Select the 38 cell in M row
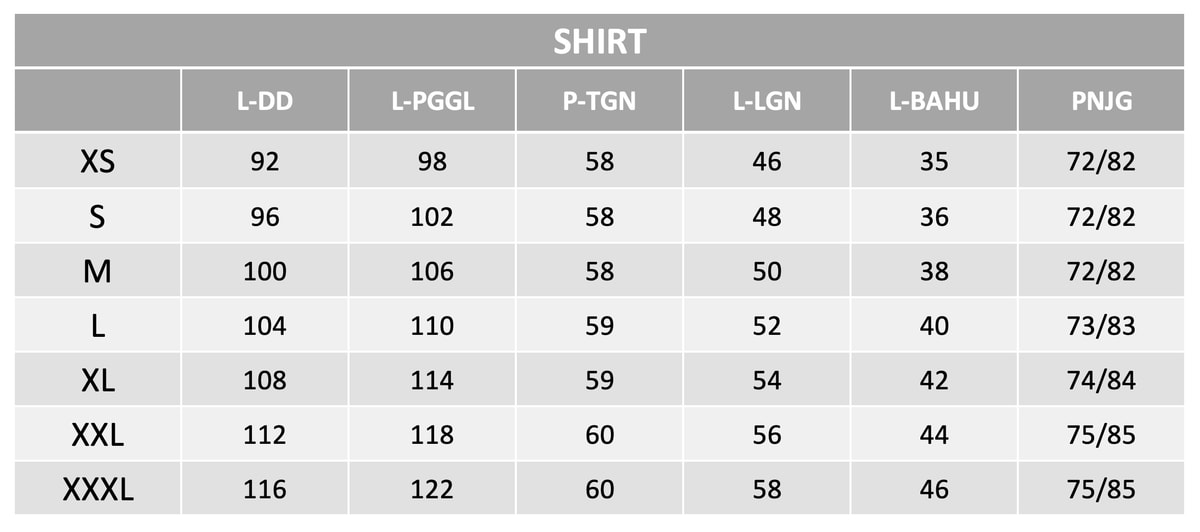Viewport: 1200px width, 532px height. [x=934, y=271]
